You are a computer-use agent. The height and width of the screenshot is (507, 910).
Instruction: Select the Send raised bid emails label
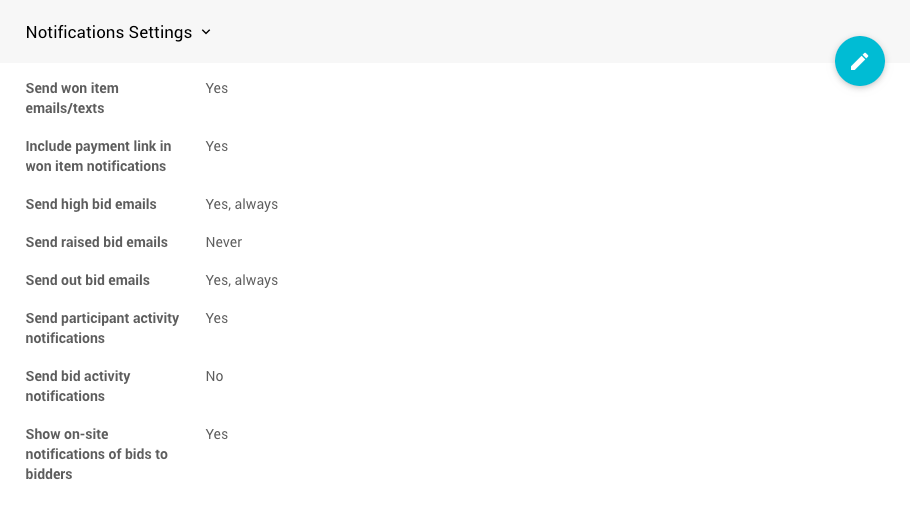pyautogui.click(x=96, y=242)
